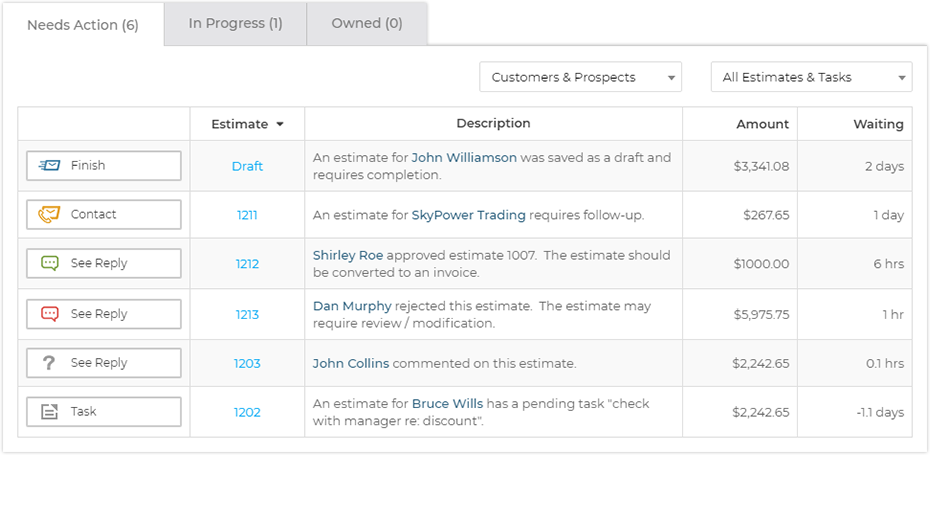The image size is (930, 515).
Task: Click the Estimate column sort arrow
Action: (280, 125)
